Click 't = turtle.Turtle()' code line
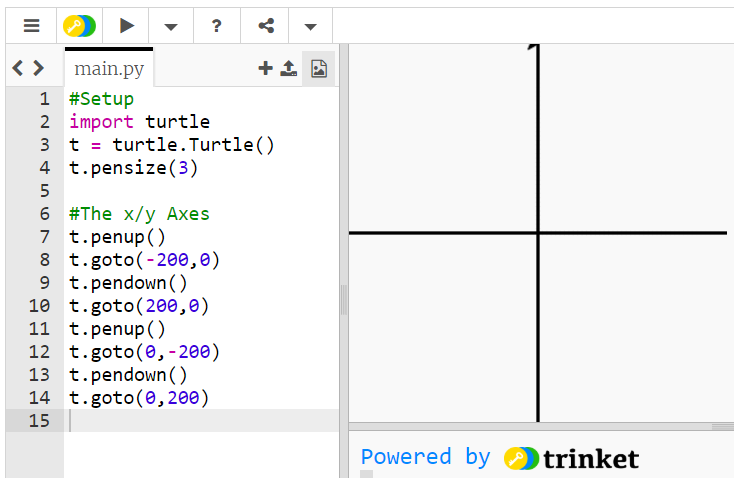Screen dimensions: 734x478 pyautogui.click(x=171, y=145)
